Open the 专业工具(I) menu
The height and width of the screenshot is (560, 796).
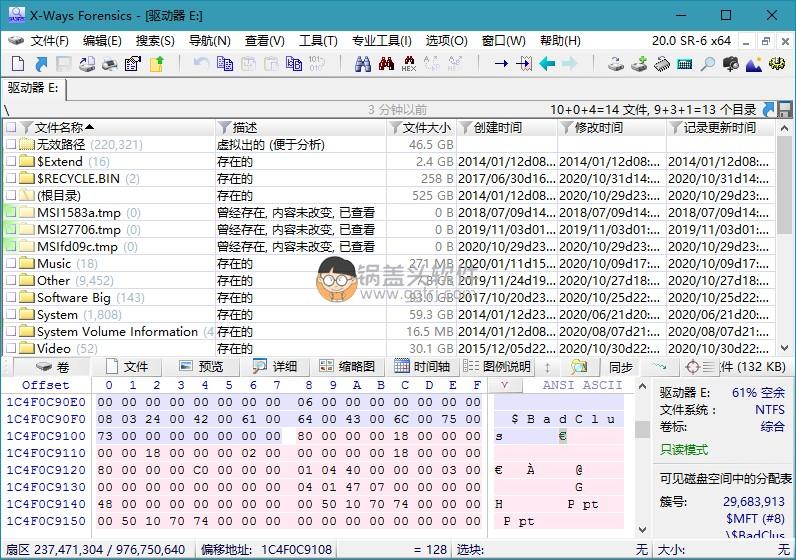click(382, 41)
